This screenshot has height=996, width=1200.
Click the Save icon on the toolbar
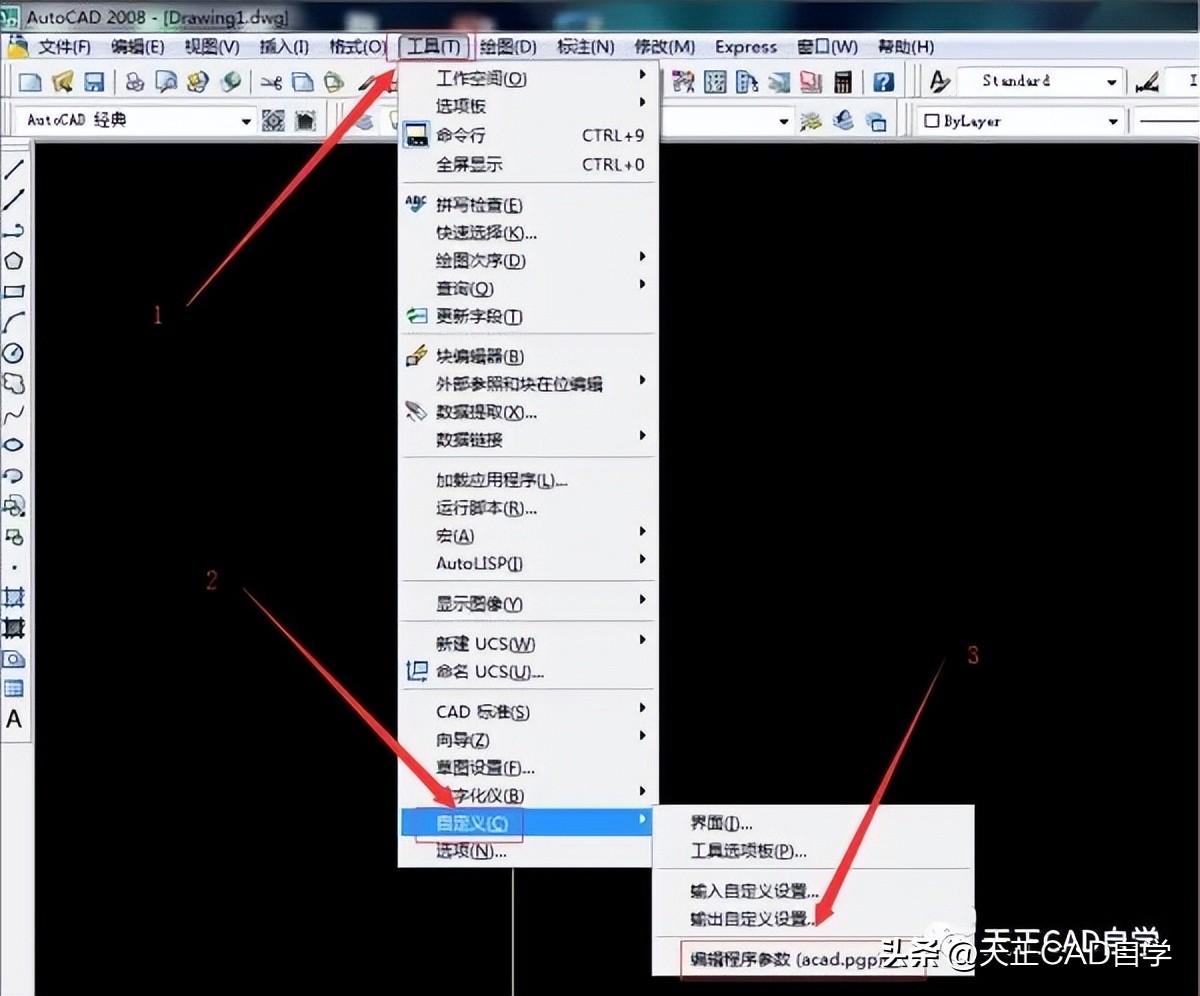point(94,81)
